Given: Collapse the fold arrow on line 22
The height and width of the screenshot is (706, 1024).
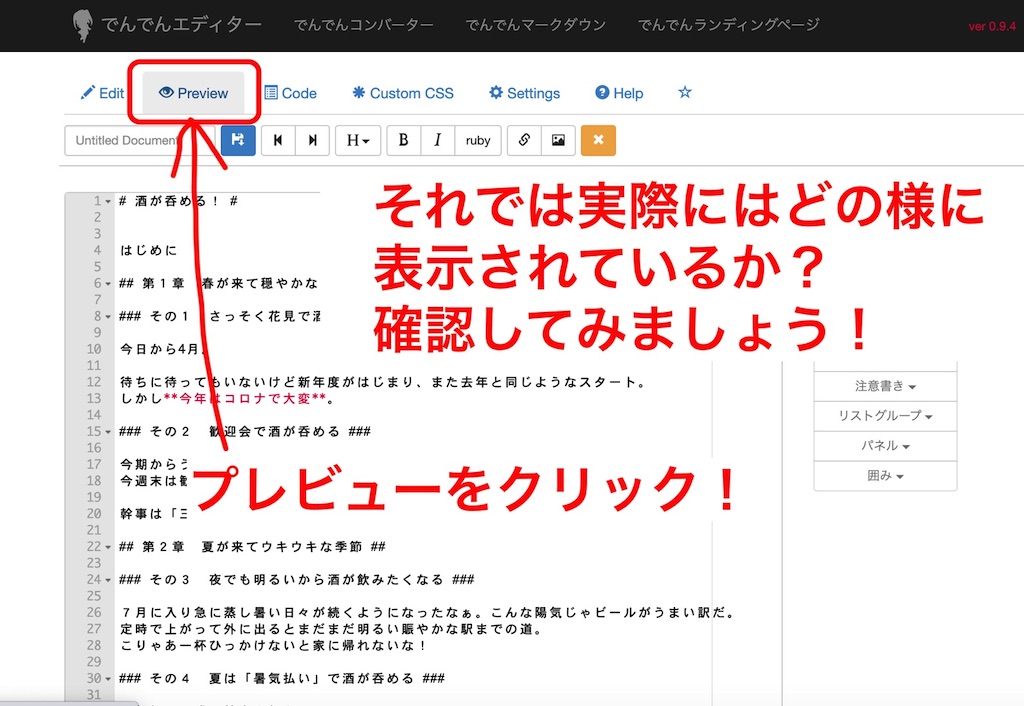Looking at the screenshot, I should pos(108,547).
